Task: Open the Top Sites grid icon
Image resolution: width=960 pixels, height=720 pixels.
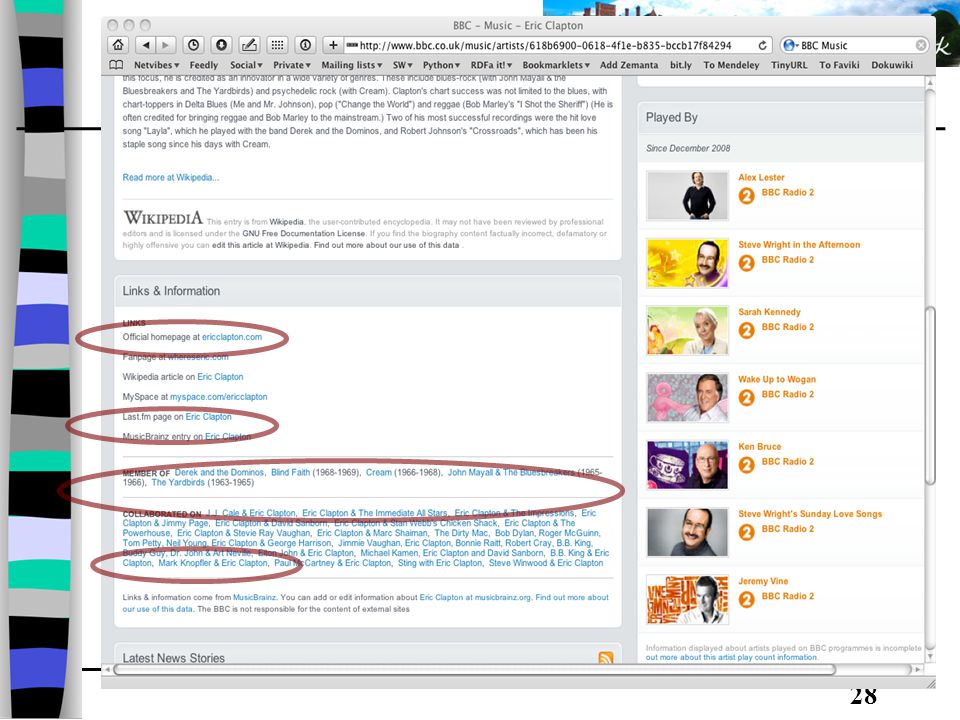Action: [277, 45]
